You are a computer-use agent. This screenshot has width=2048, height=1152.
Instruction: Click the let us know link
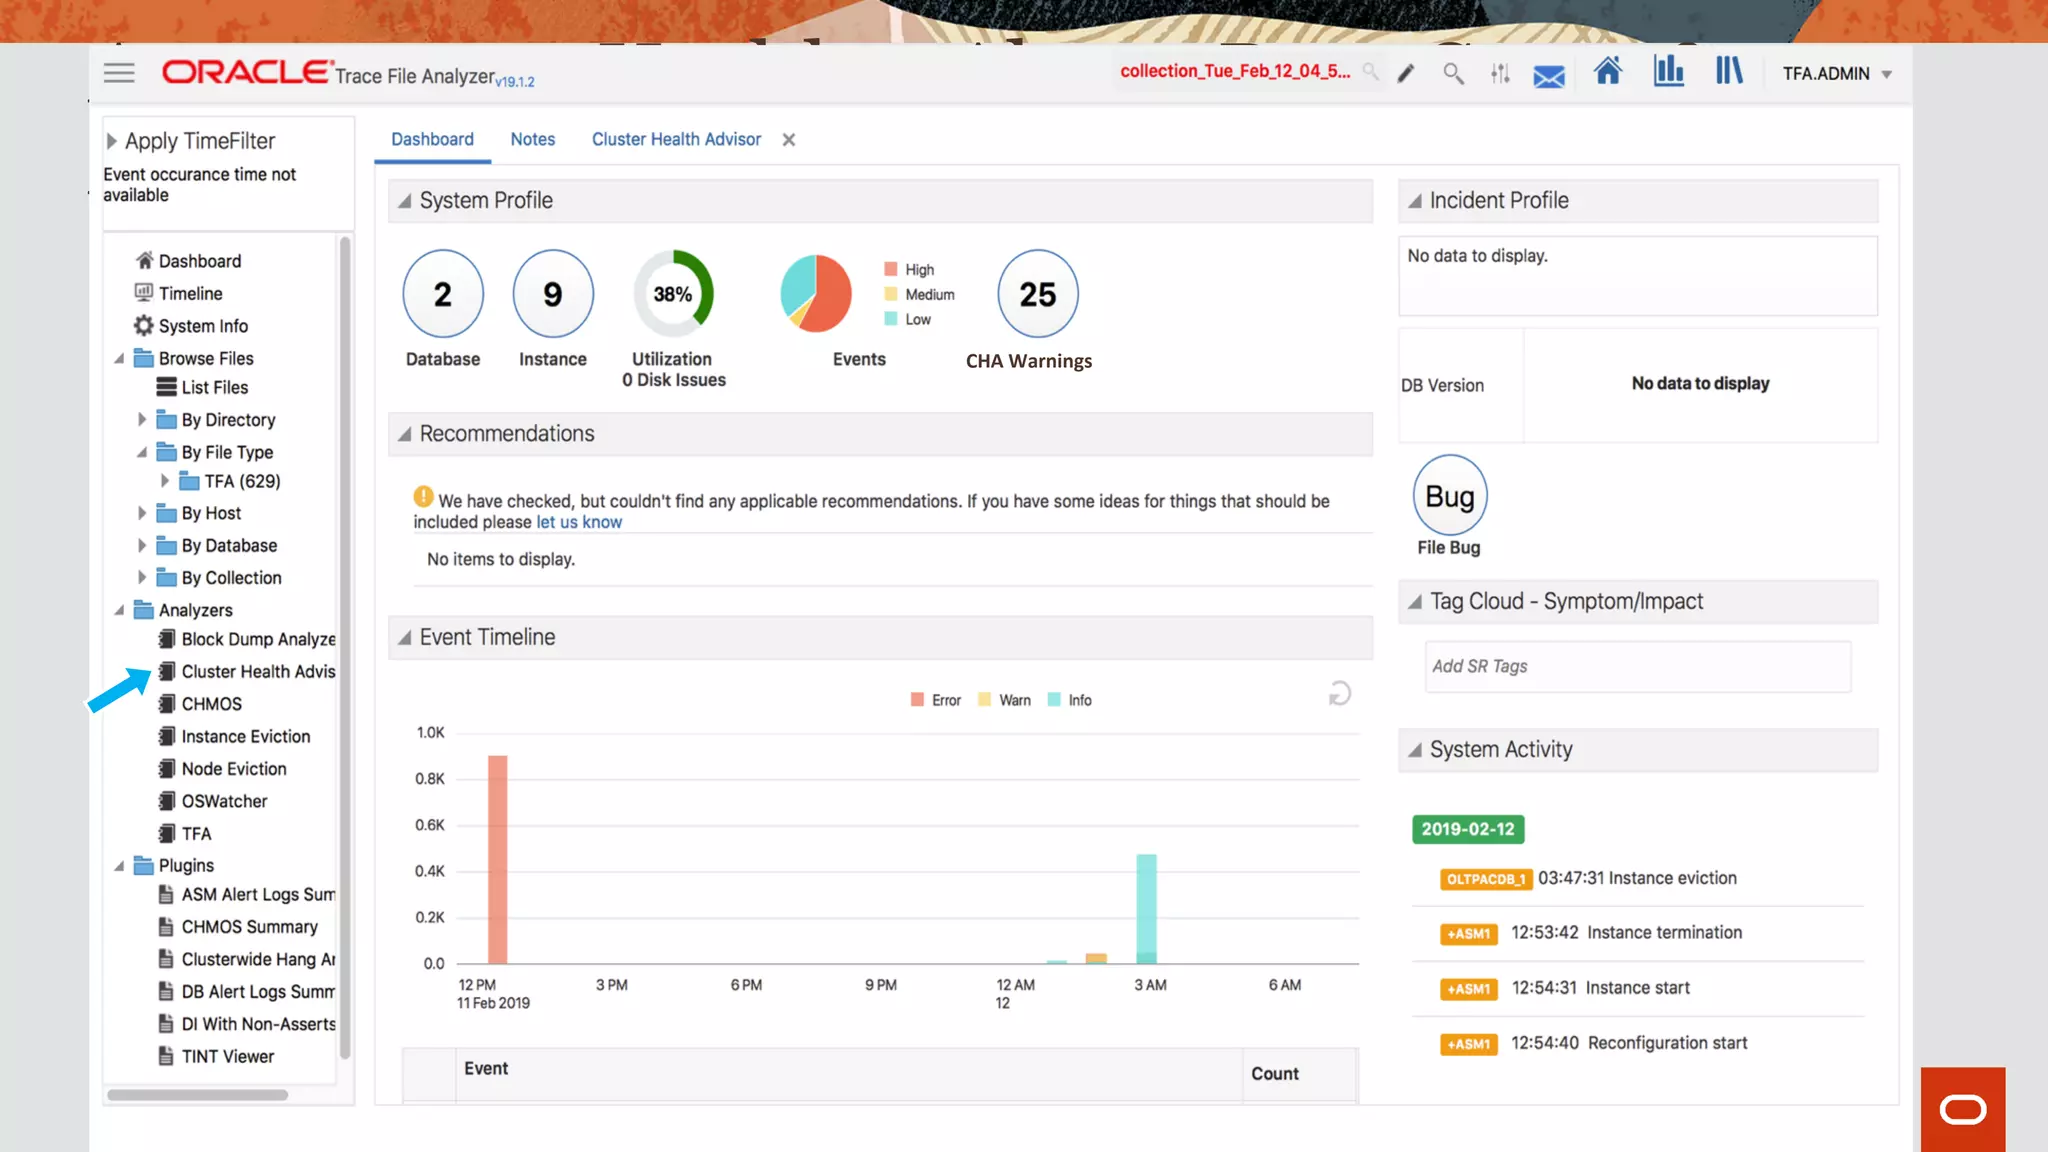click(579, 522)
